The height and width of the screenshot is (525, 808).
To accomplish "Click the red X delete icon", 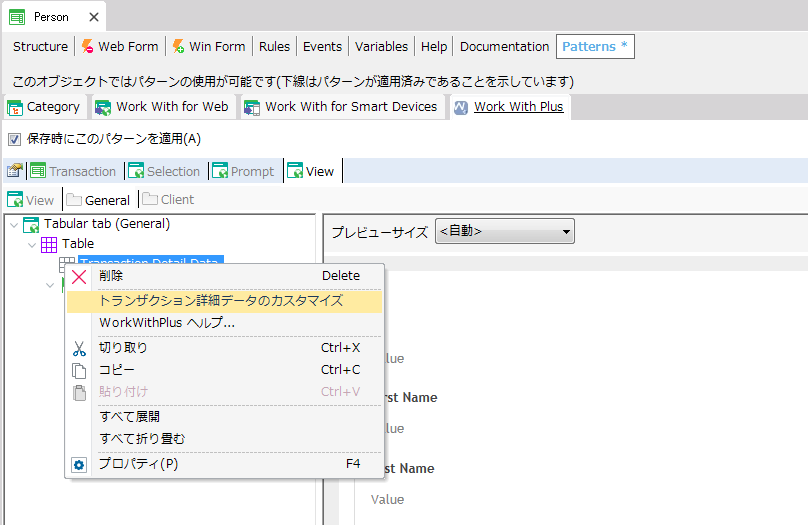I will click(79, 277).
